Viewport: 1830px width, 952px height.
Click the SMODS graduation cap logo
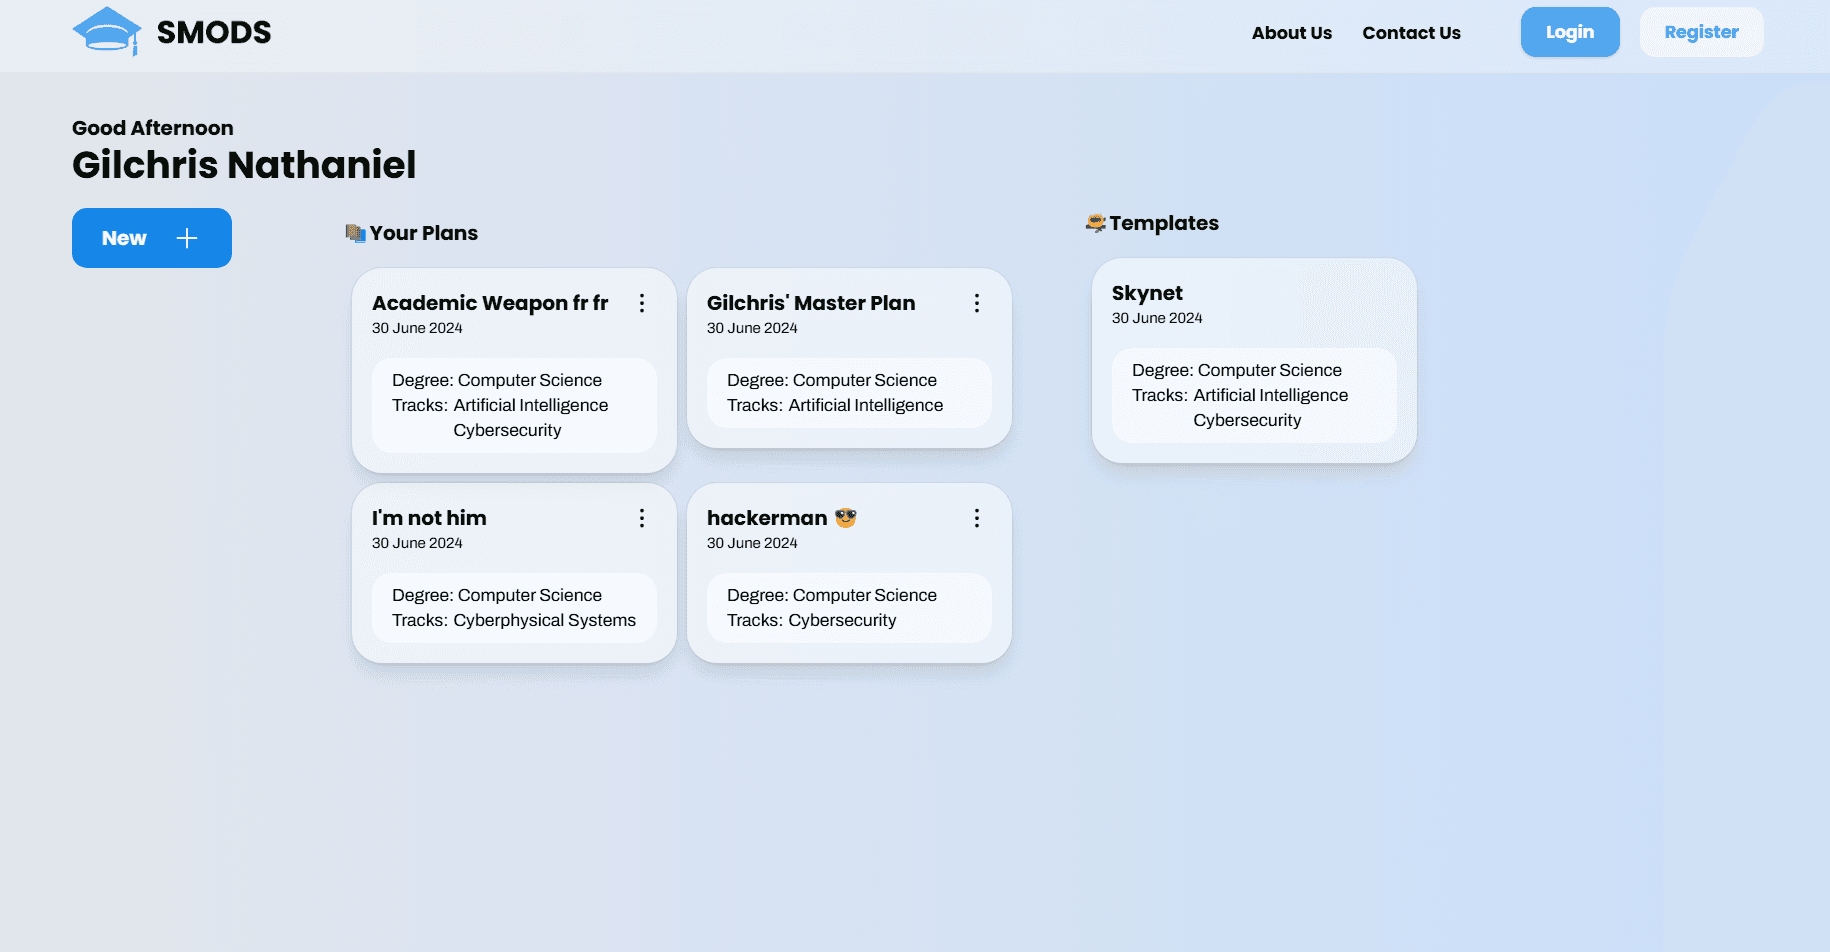(107, 31)
